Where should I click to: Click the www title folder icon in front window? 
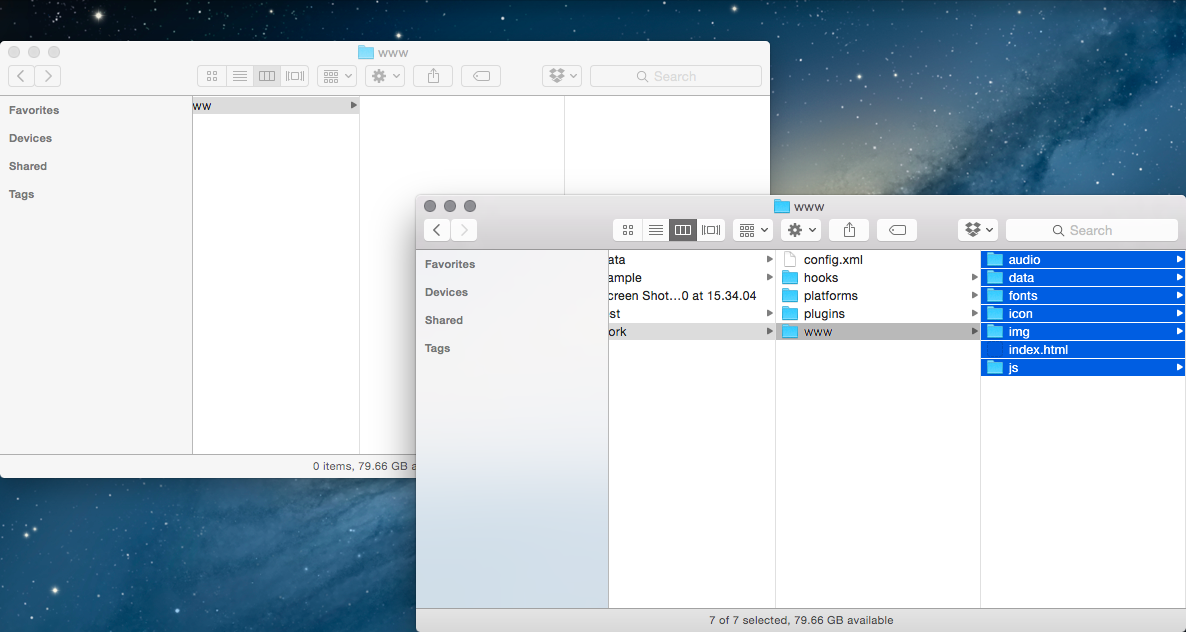pyautogui.click(x=782, y=206)
